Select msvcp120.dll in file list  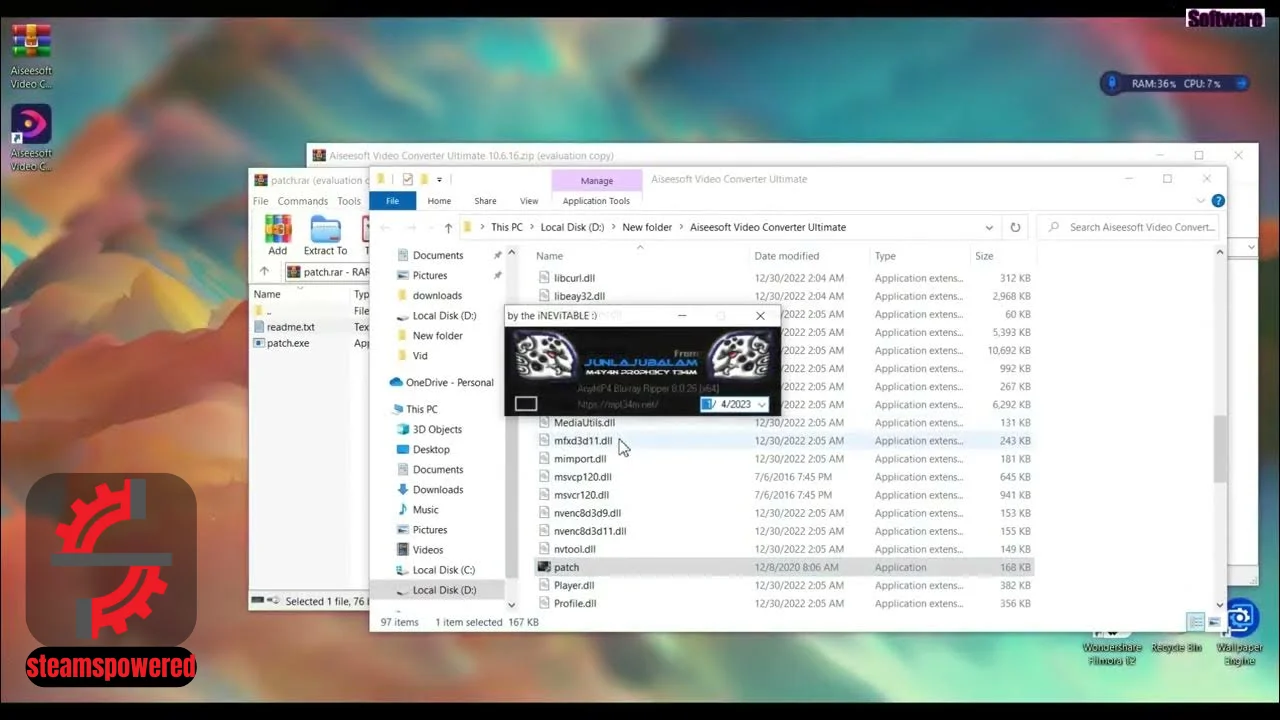click(x=582, y=477)
